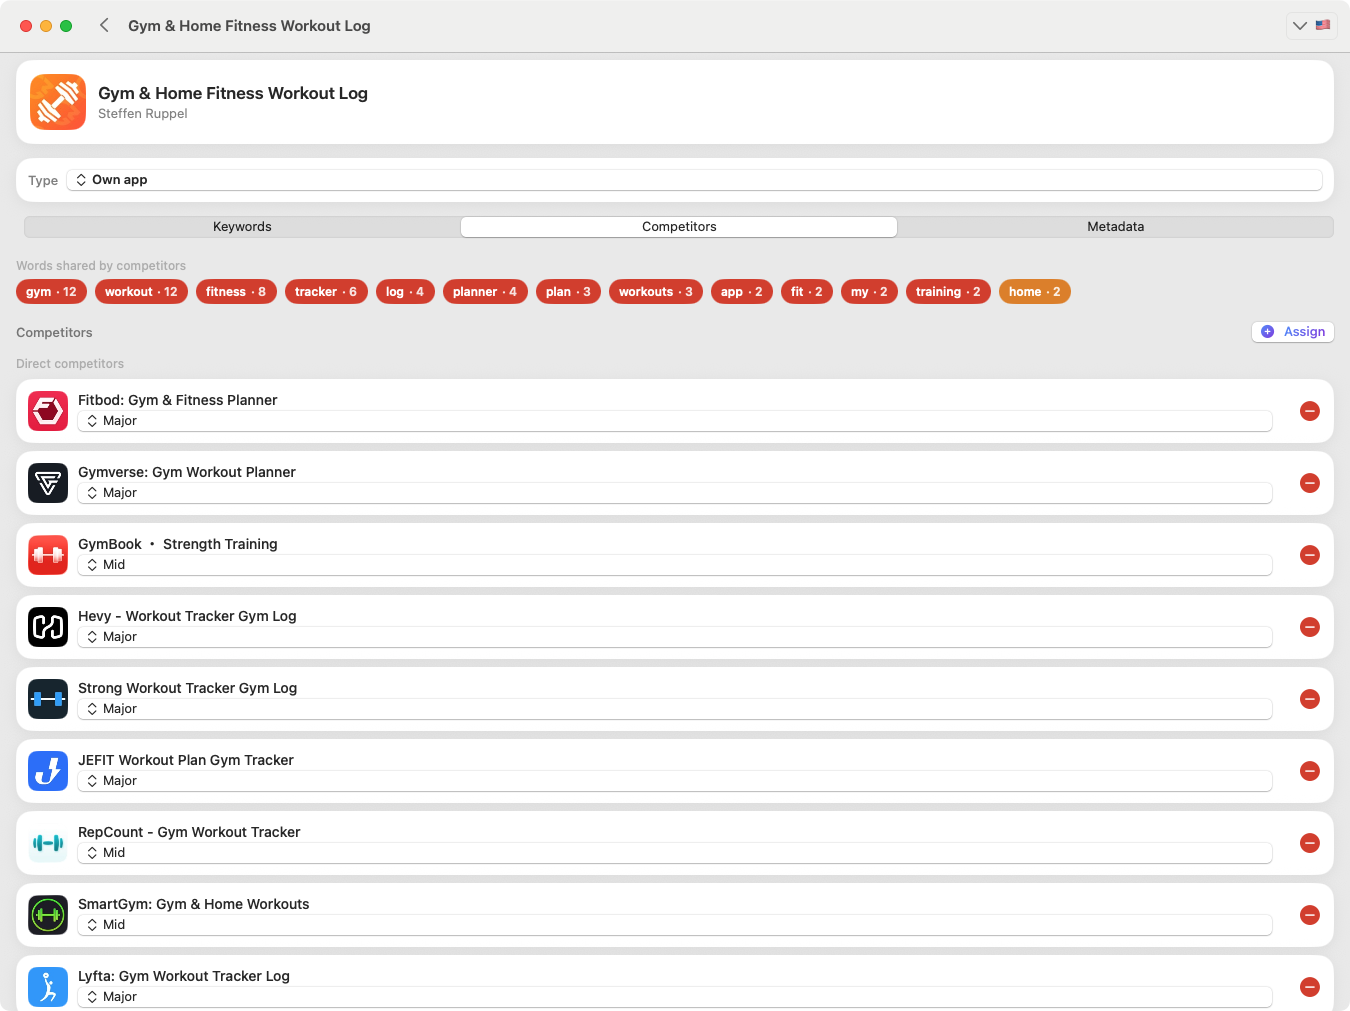Click the Gymverse app icon

(x=48, y=483)
